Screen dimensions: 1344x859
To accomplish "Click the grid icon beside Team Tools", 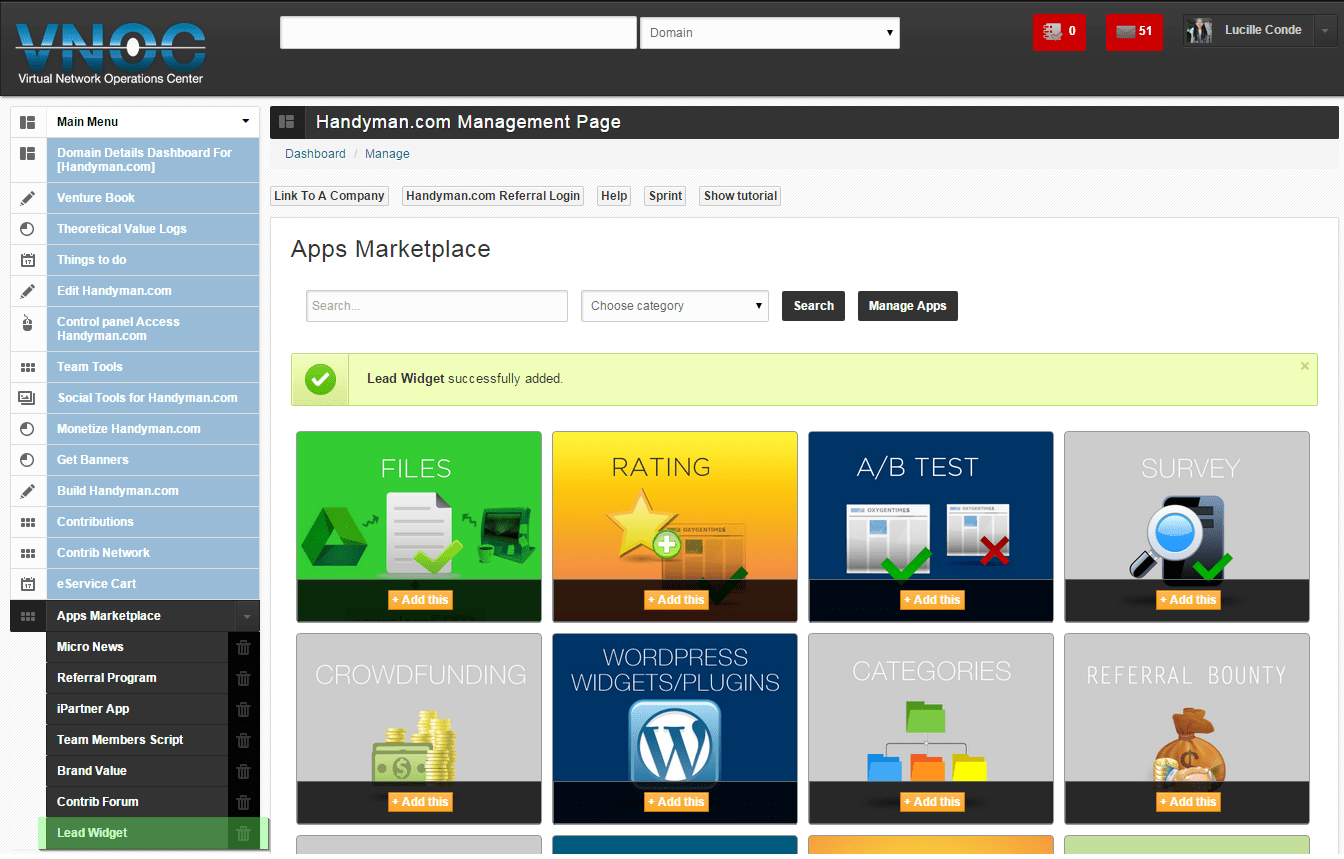I will pos(28,367).
